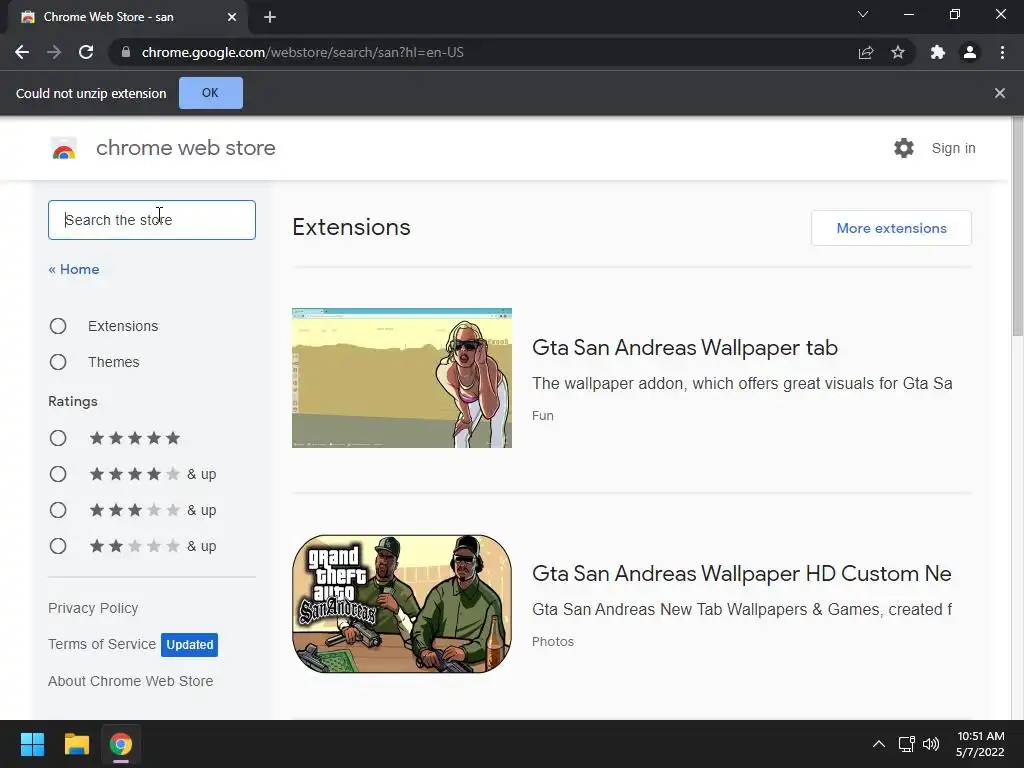Click the Chrome taskbar icon
The image size is (1024, 768).
click(x=121, y=744)
